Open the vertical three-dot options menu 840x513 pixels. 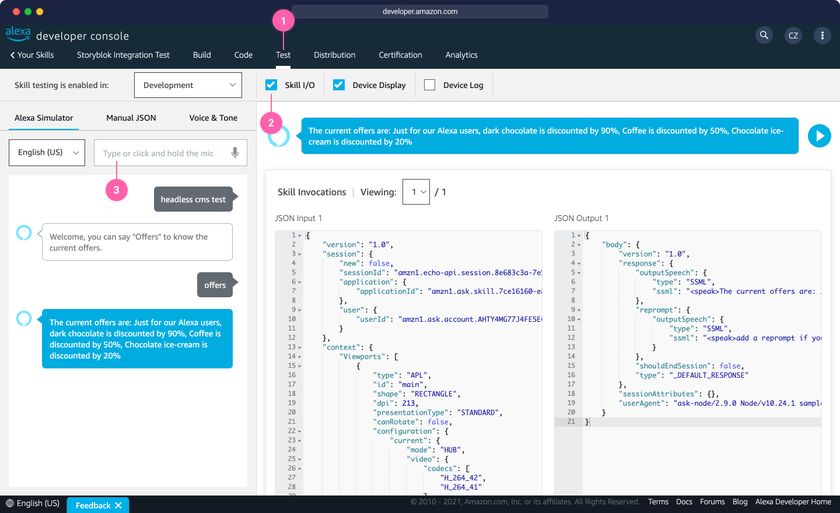(822, 35)
